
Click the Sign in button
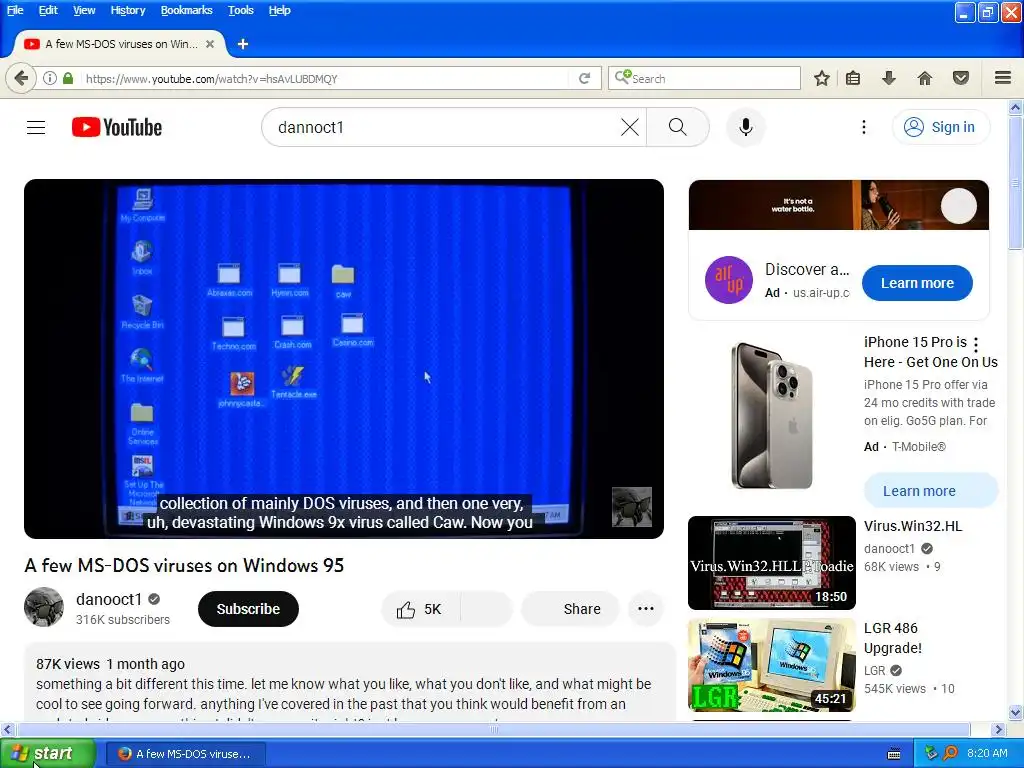pyautogui.click(x=940, y=127)
